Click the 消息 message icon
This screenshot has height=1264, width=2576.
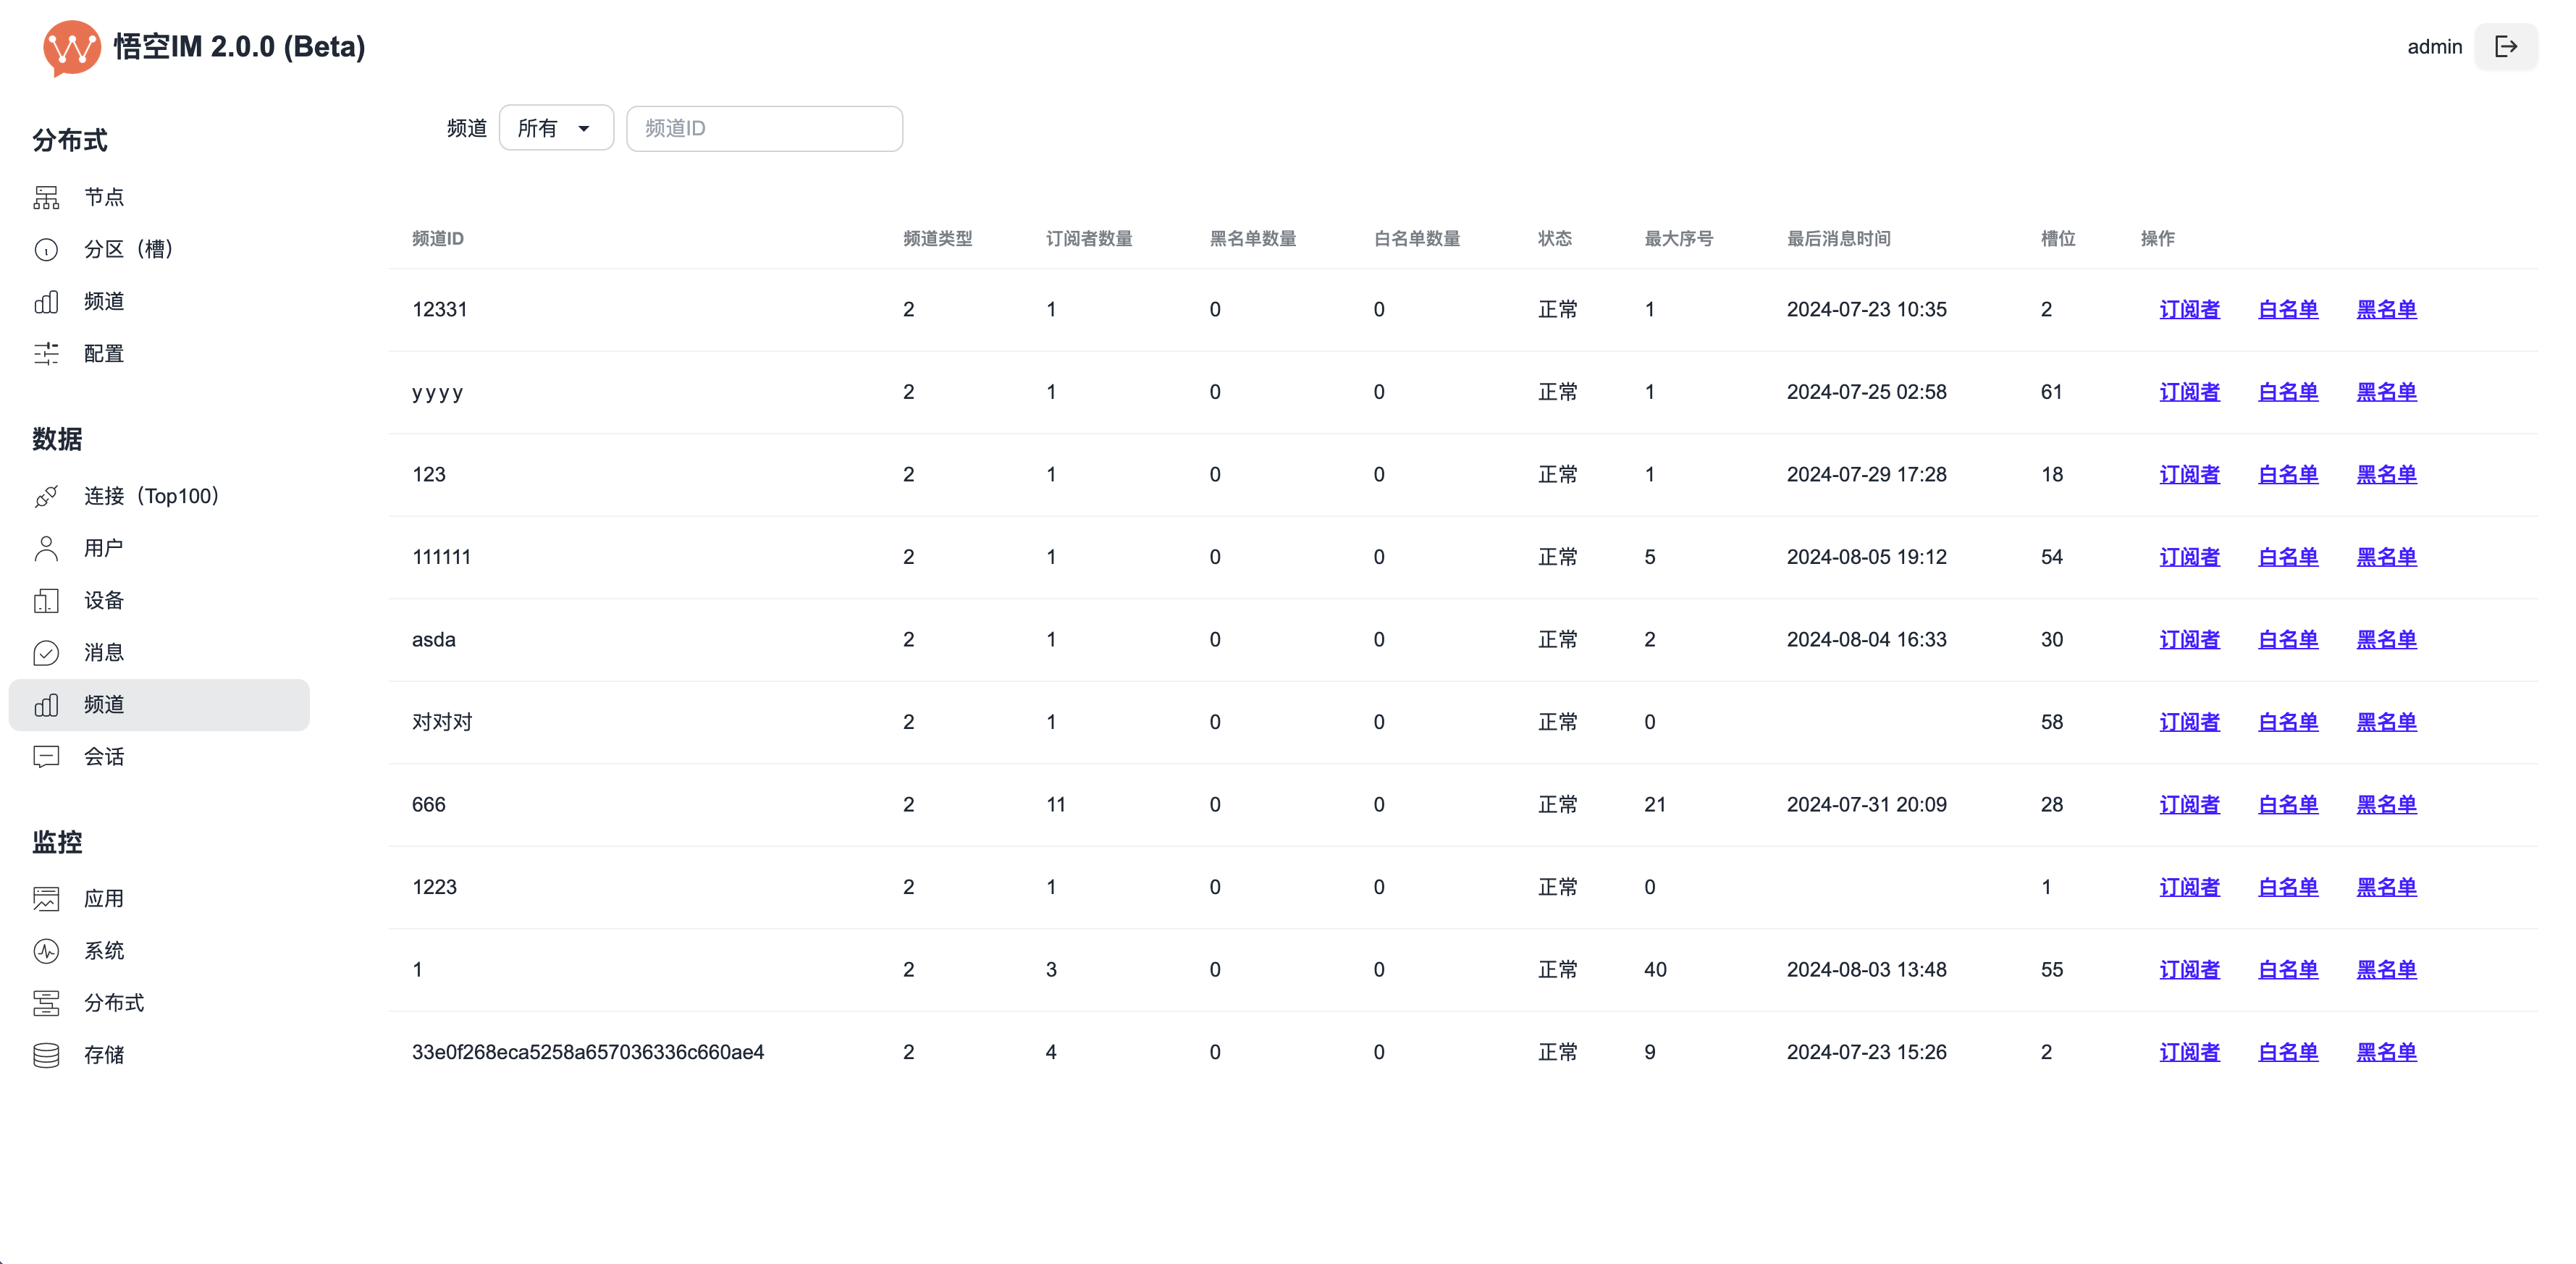point(46,652)
